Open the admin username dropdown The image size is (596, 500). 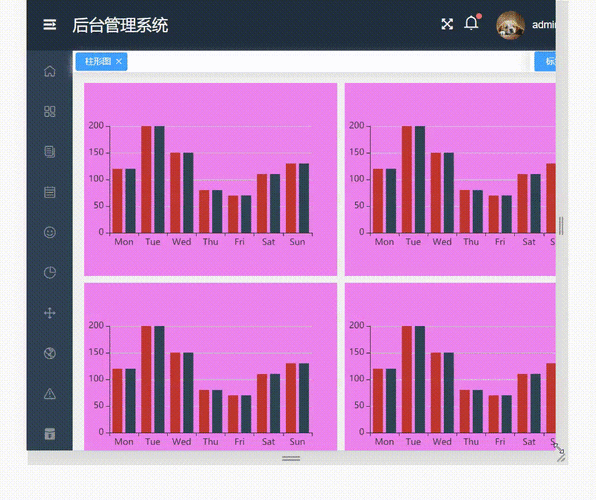[544, 25]
